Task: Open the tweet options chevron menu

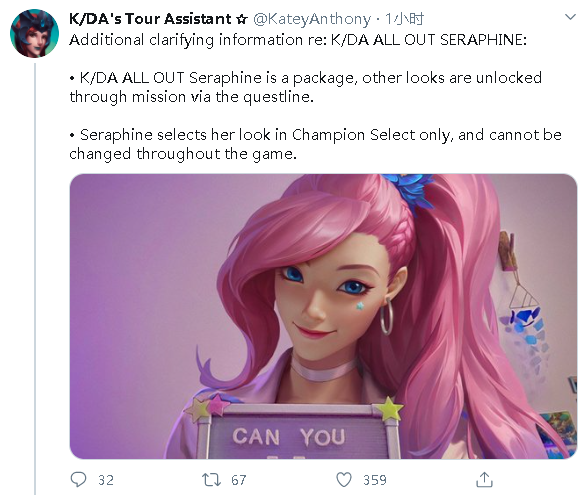Action: pyautogui.click(x=570, y=17)
